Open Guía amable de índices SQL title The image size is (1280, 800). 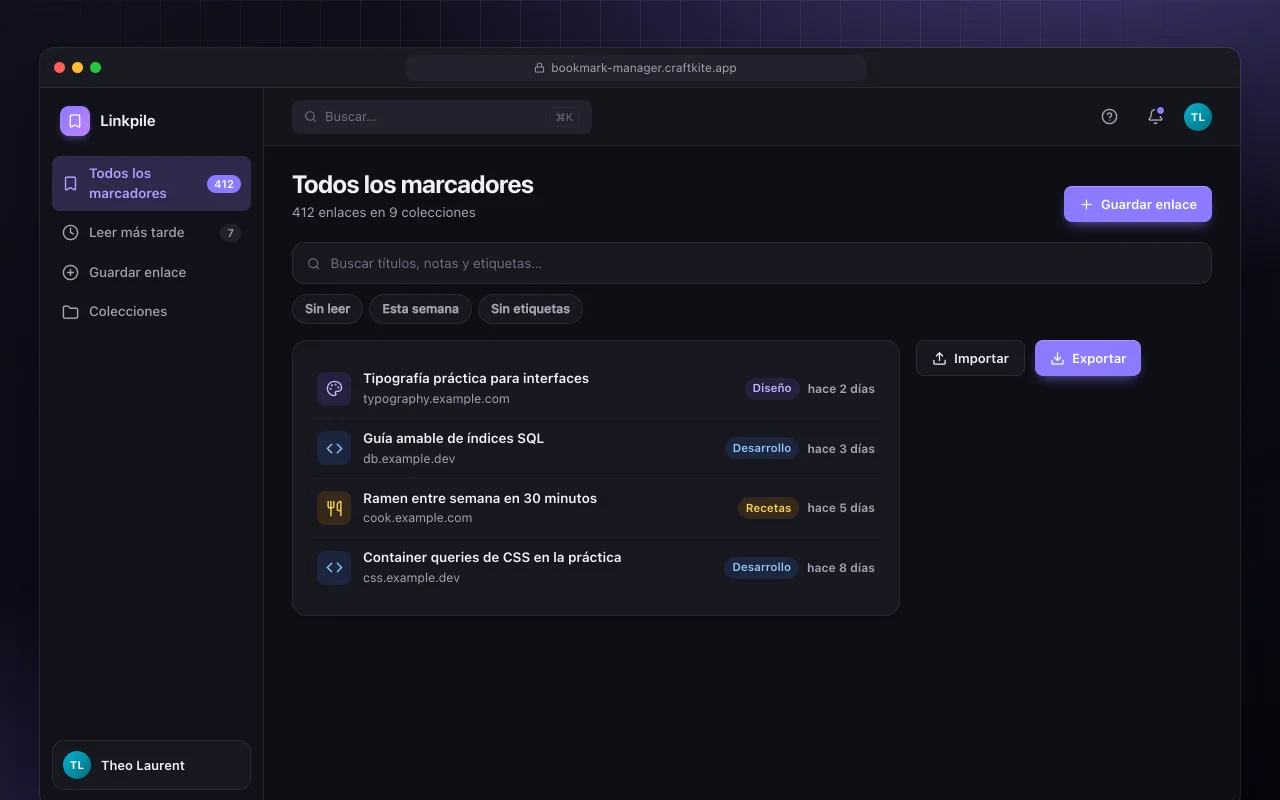point(453,438)
